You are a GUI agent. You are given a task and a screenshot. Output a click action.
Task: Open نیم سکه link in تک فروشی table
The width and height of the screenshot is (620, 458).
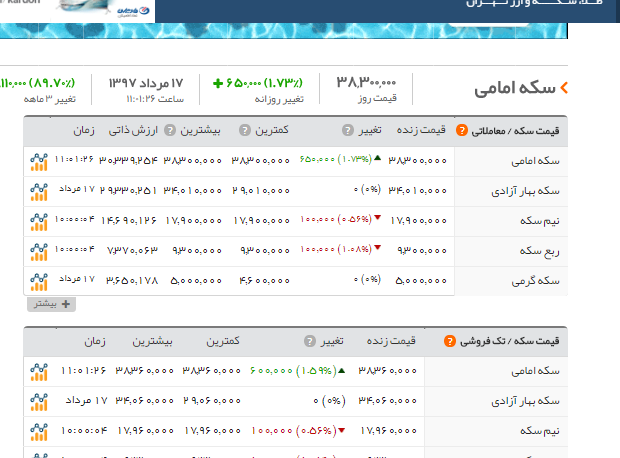tap(540, 431)
